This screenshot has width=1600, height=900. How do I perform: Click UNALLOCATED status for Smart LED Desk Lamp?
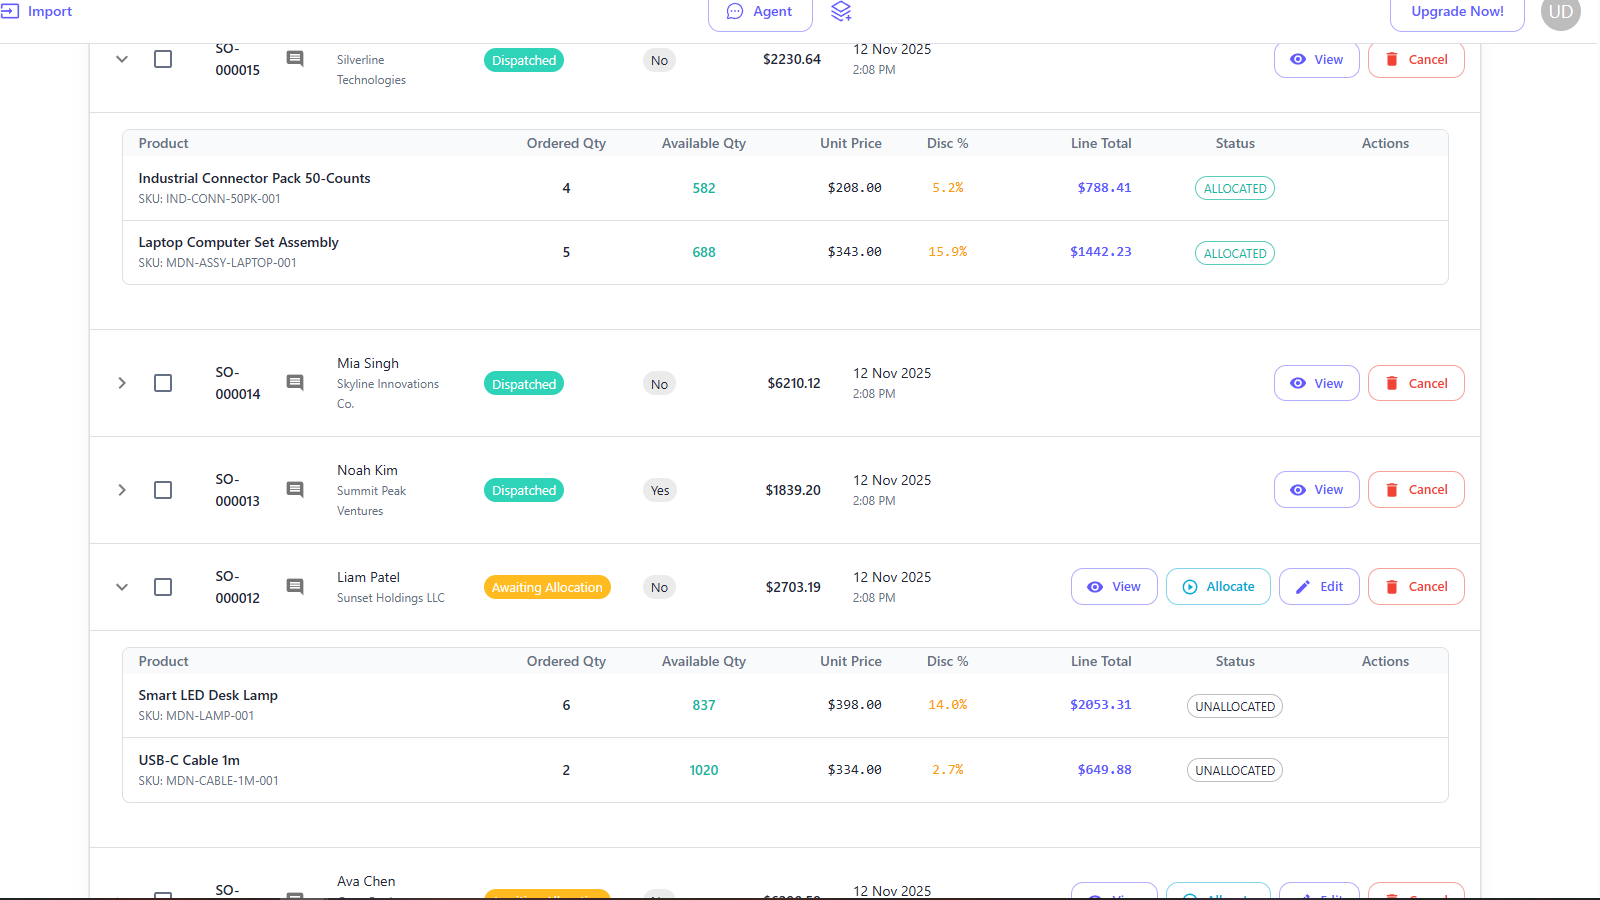[x=1235, y=706]
